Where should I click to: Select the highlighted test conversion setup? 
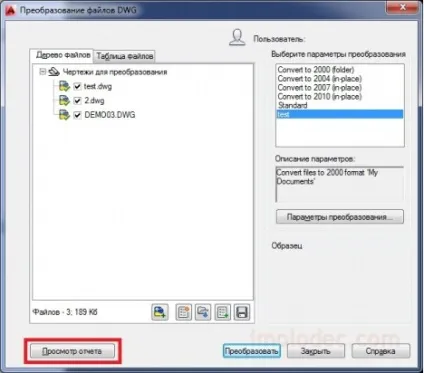pyautogui.click(x=340, y=114)
